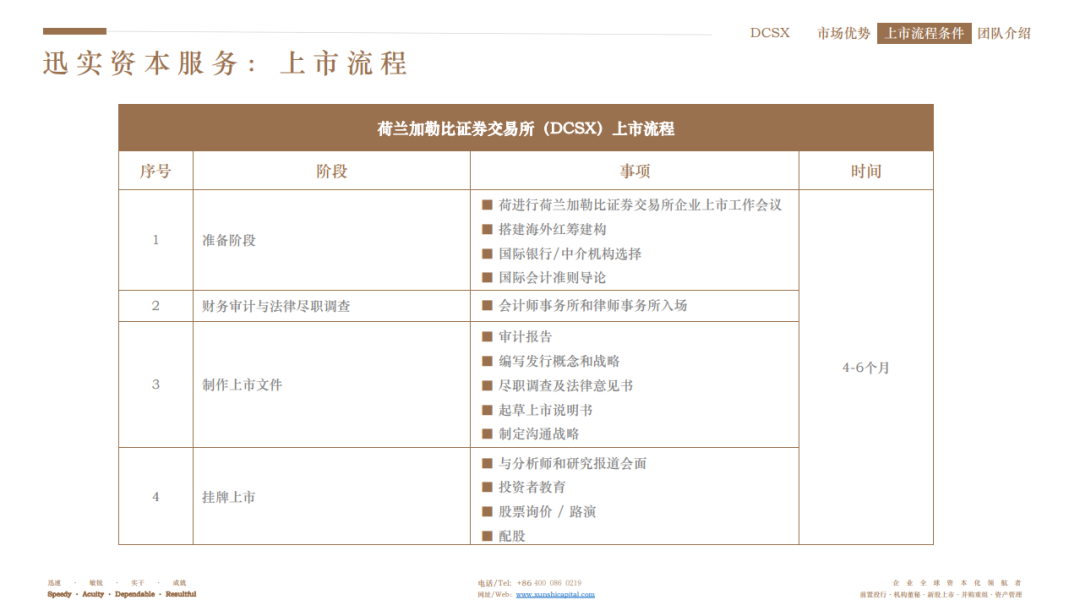The width and height of the screenshot is (1080, 600).
Task: Click the work meeting item ending 企业上市工作会议
Action: tap(640, 205)
